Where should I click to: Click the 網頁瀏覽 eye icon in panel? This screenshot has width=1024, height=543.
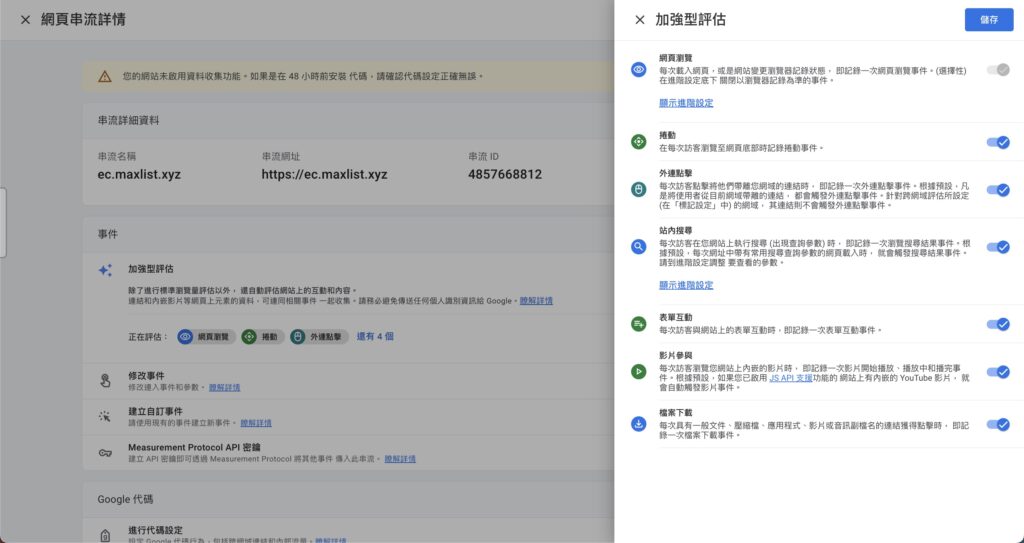[x=639, y=69]
